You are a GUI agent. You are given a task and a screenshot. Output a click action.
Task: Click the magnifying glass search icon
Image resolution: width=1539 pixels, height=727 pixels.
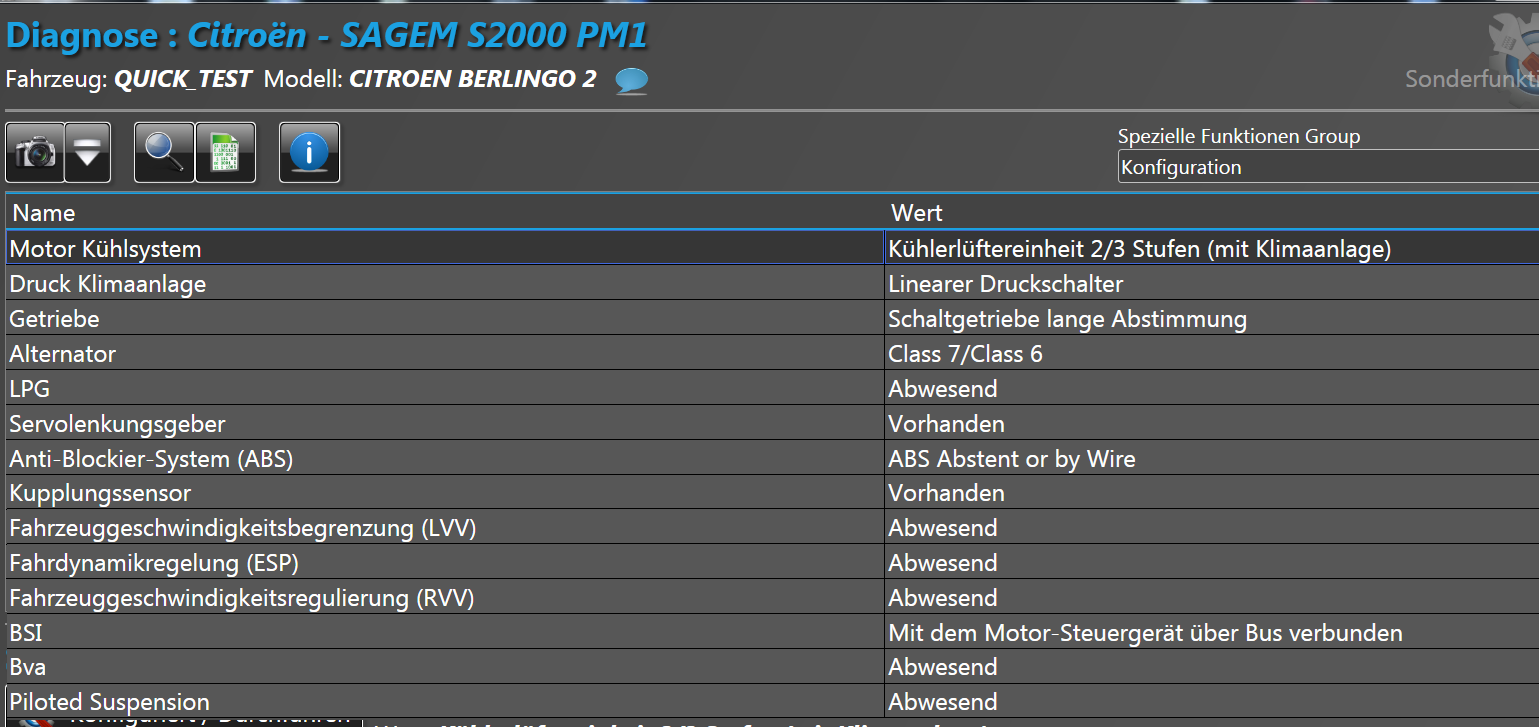(164, 153)
